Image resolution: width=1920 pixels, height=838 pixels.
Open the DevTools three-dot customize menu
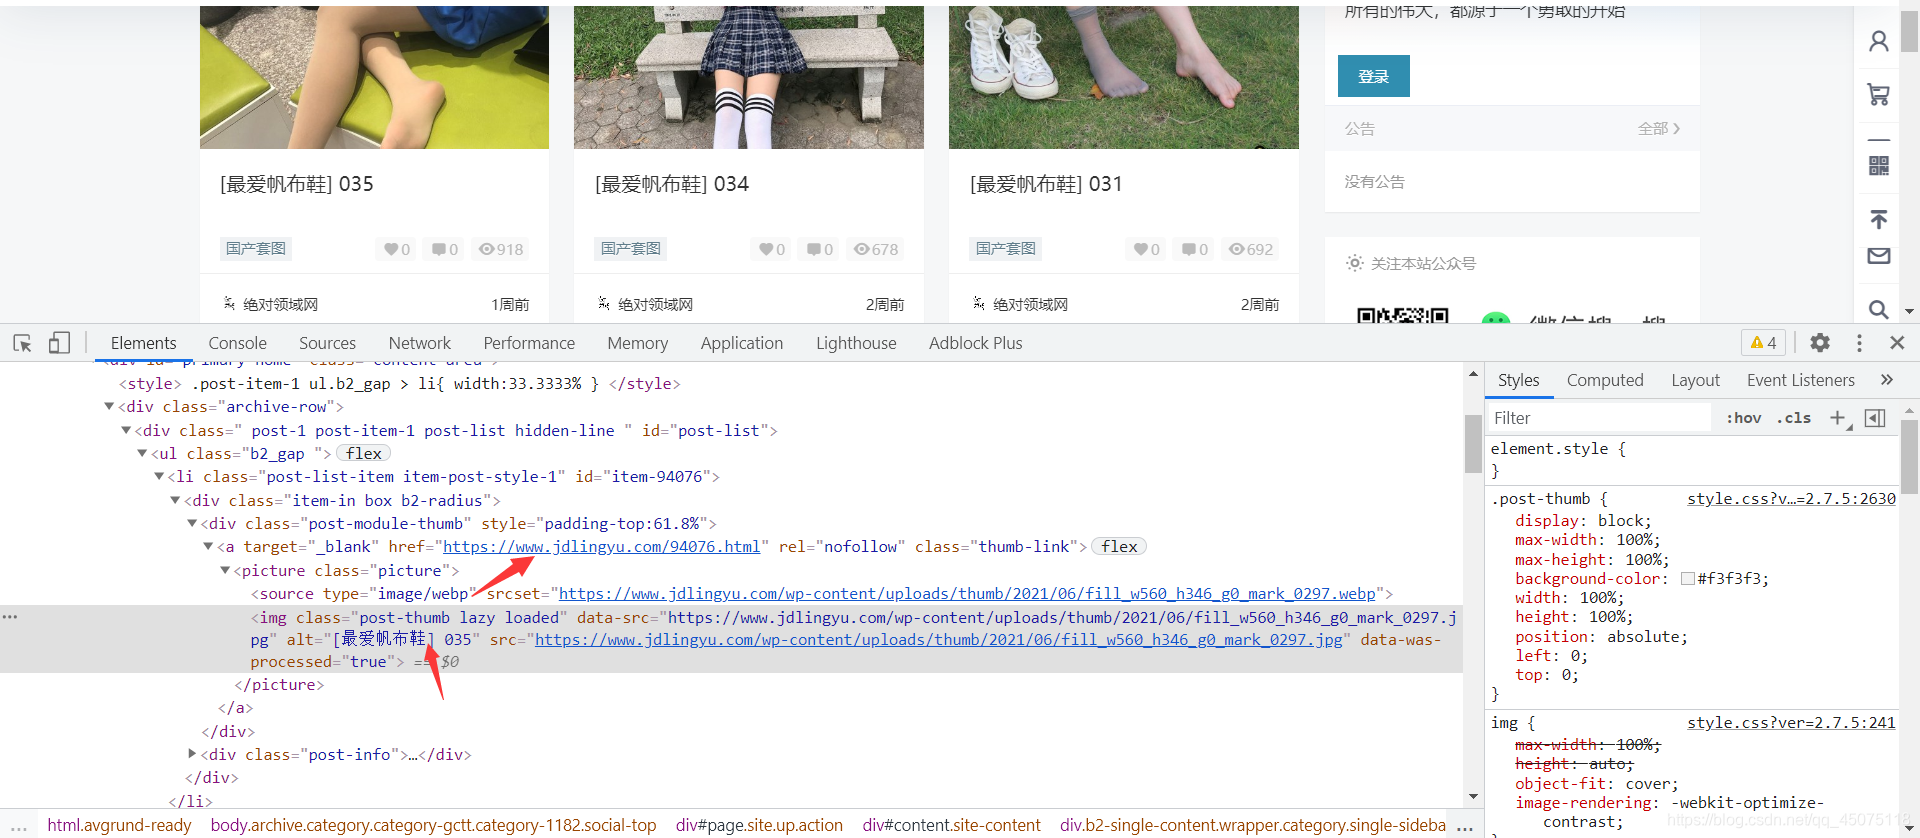[1859, 343]
